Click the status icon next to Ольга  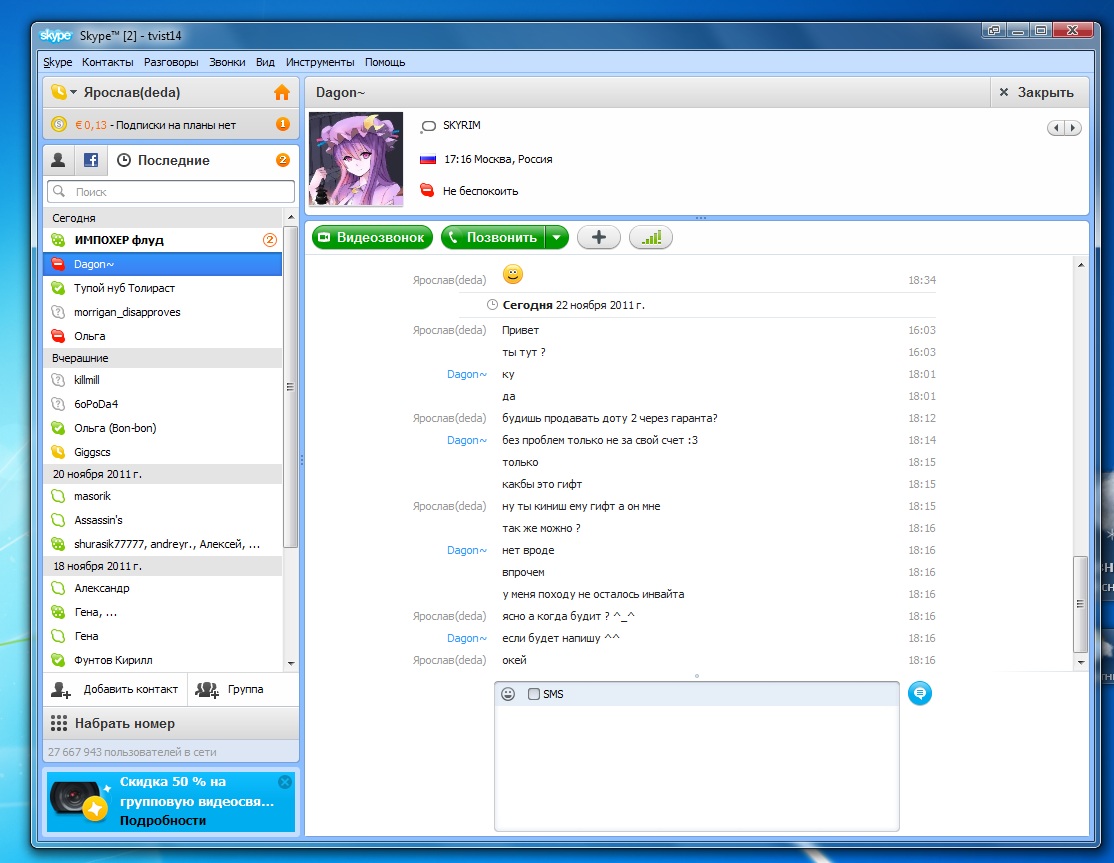58,336
